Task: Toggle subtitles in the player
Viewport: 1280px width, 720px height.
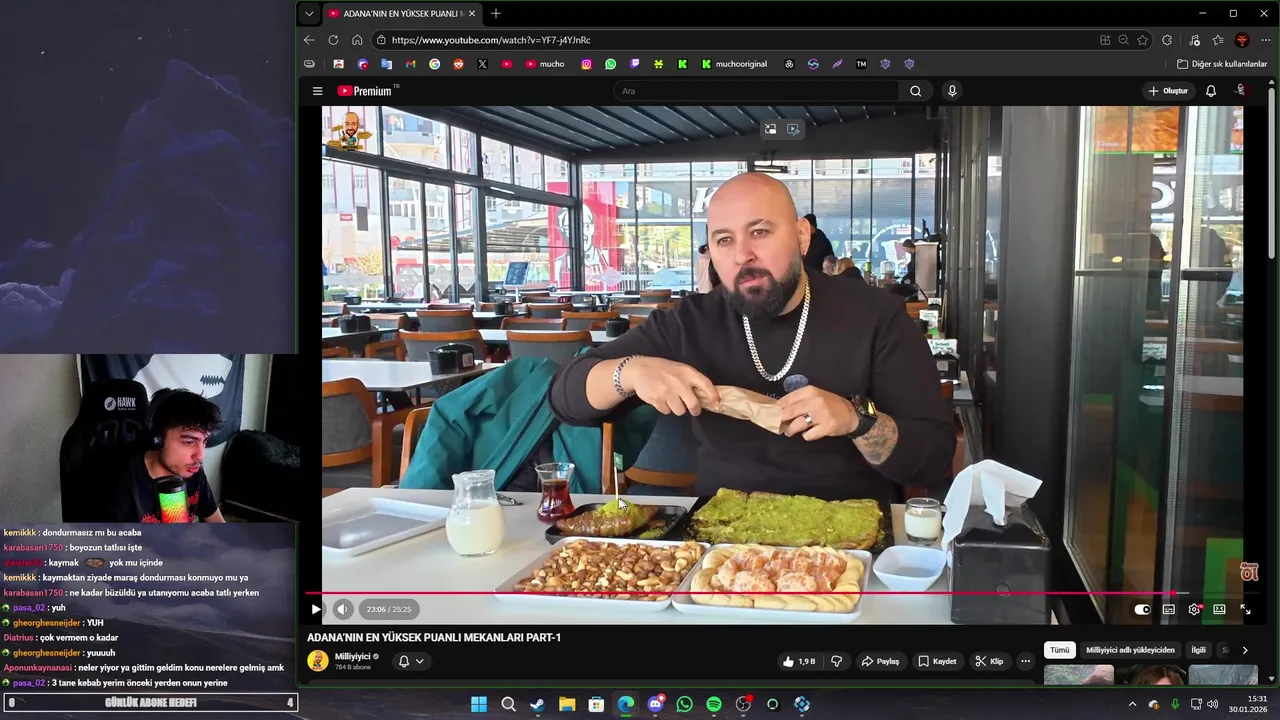Action: (x=1168, y=609)
